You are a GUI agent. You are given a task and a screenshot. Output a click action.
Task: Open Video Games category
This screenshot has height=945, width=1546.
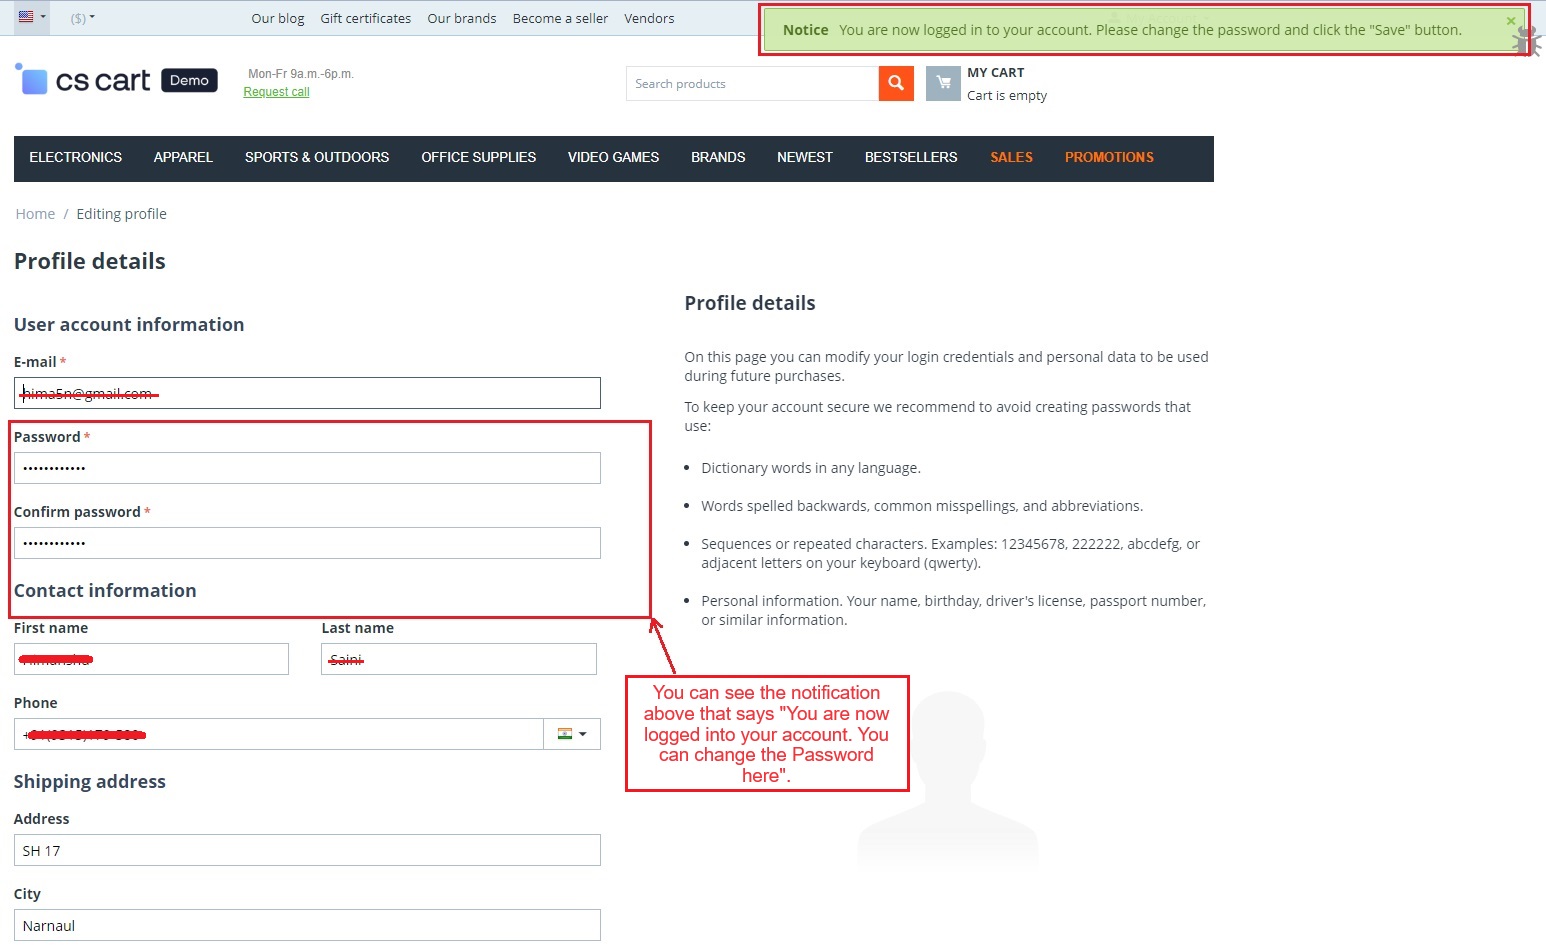pyautogui.click(x=614, y=158)
